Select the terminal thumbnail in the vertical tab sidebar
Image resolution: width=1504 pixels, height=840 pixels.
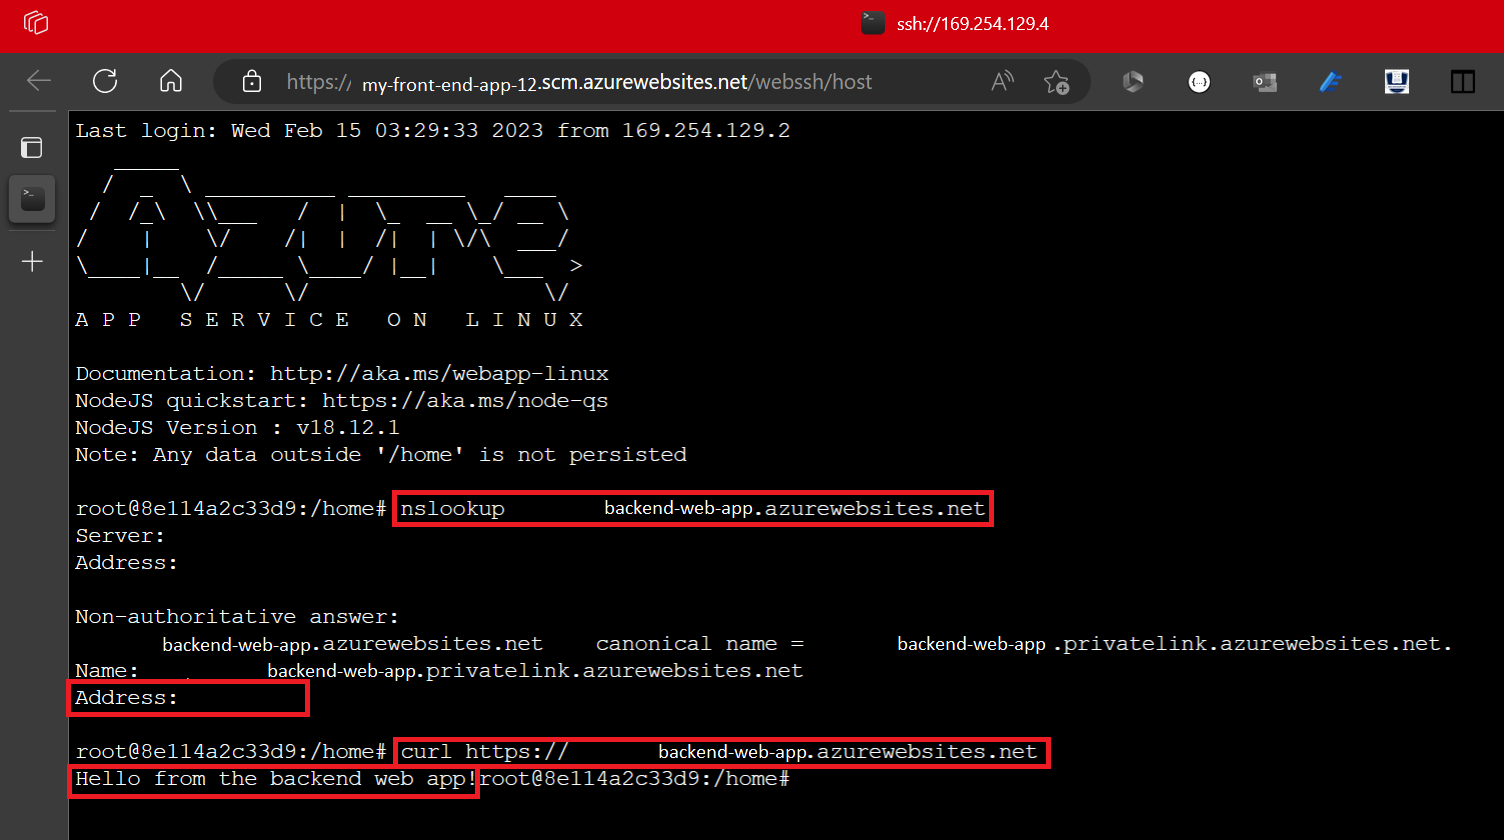tap(31, 198)
